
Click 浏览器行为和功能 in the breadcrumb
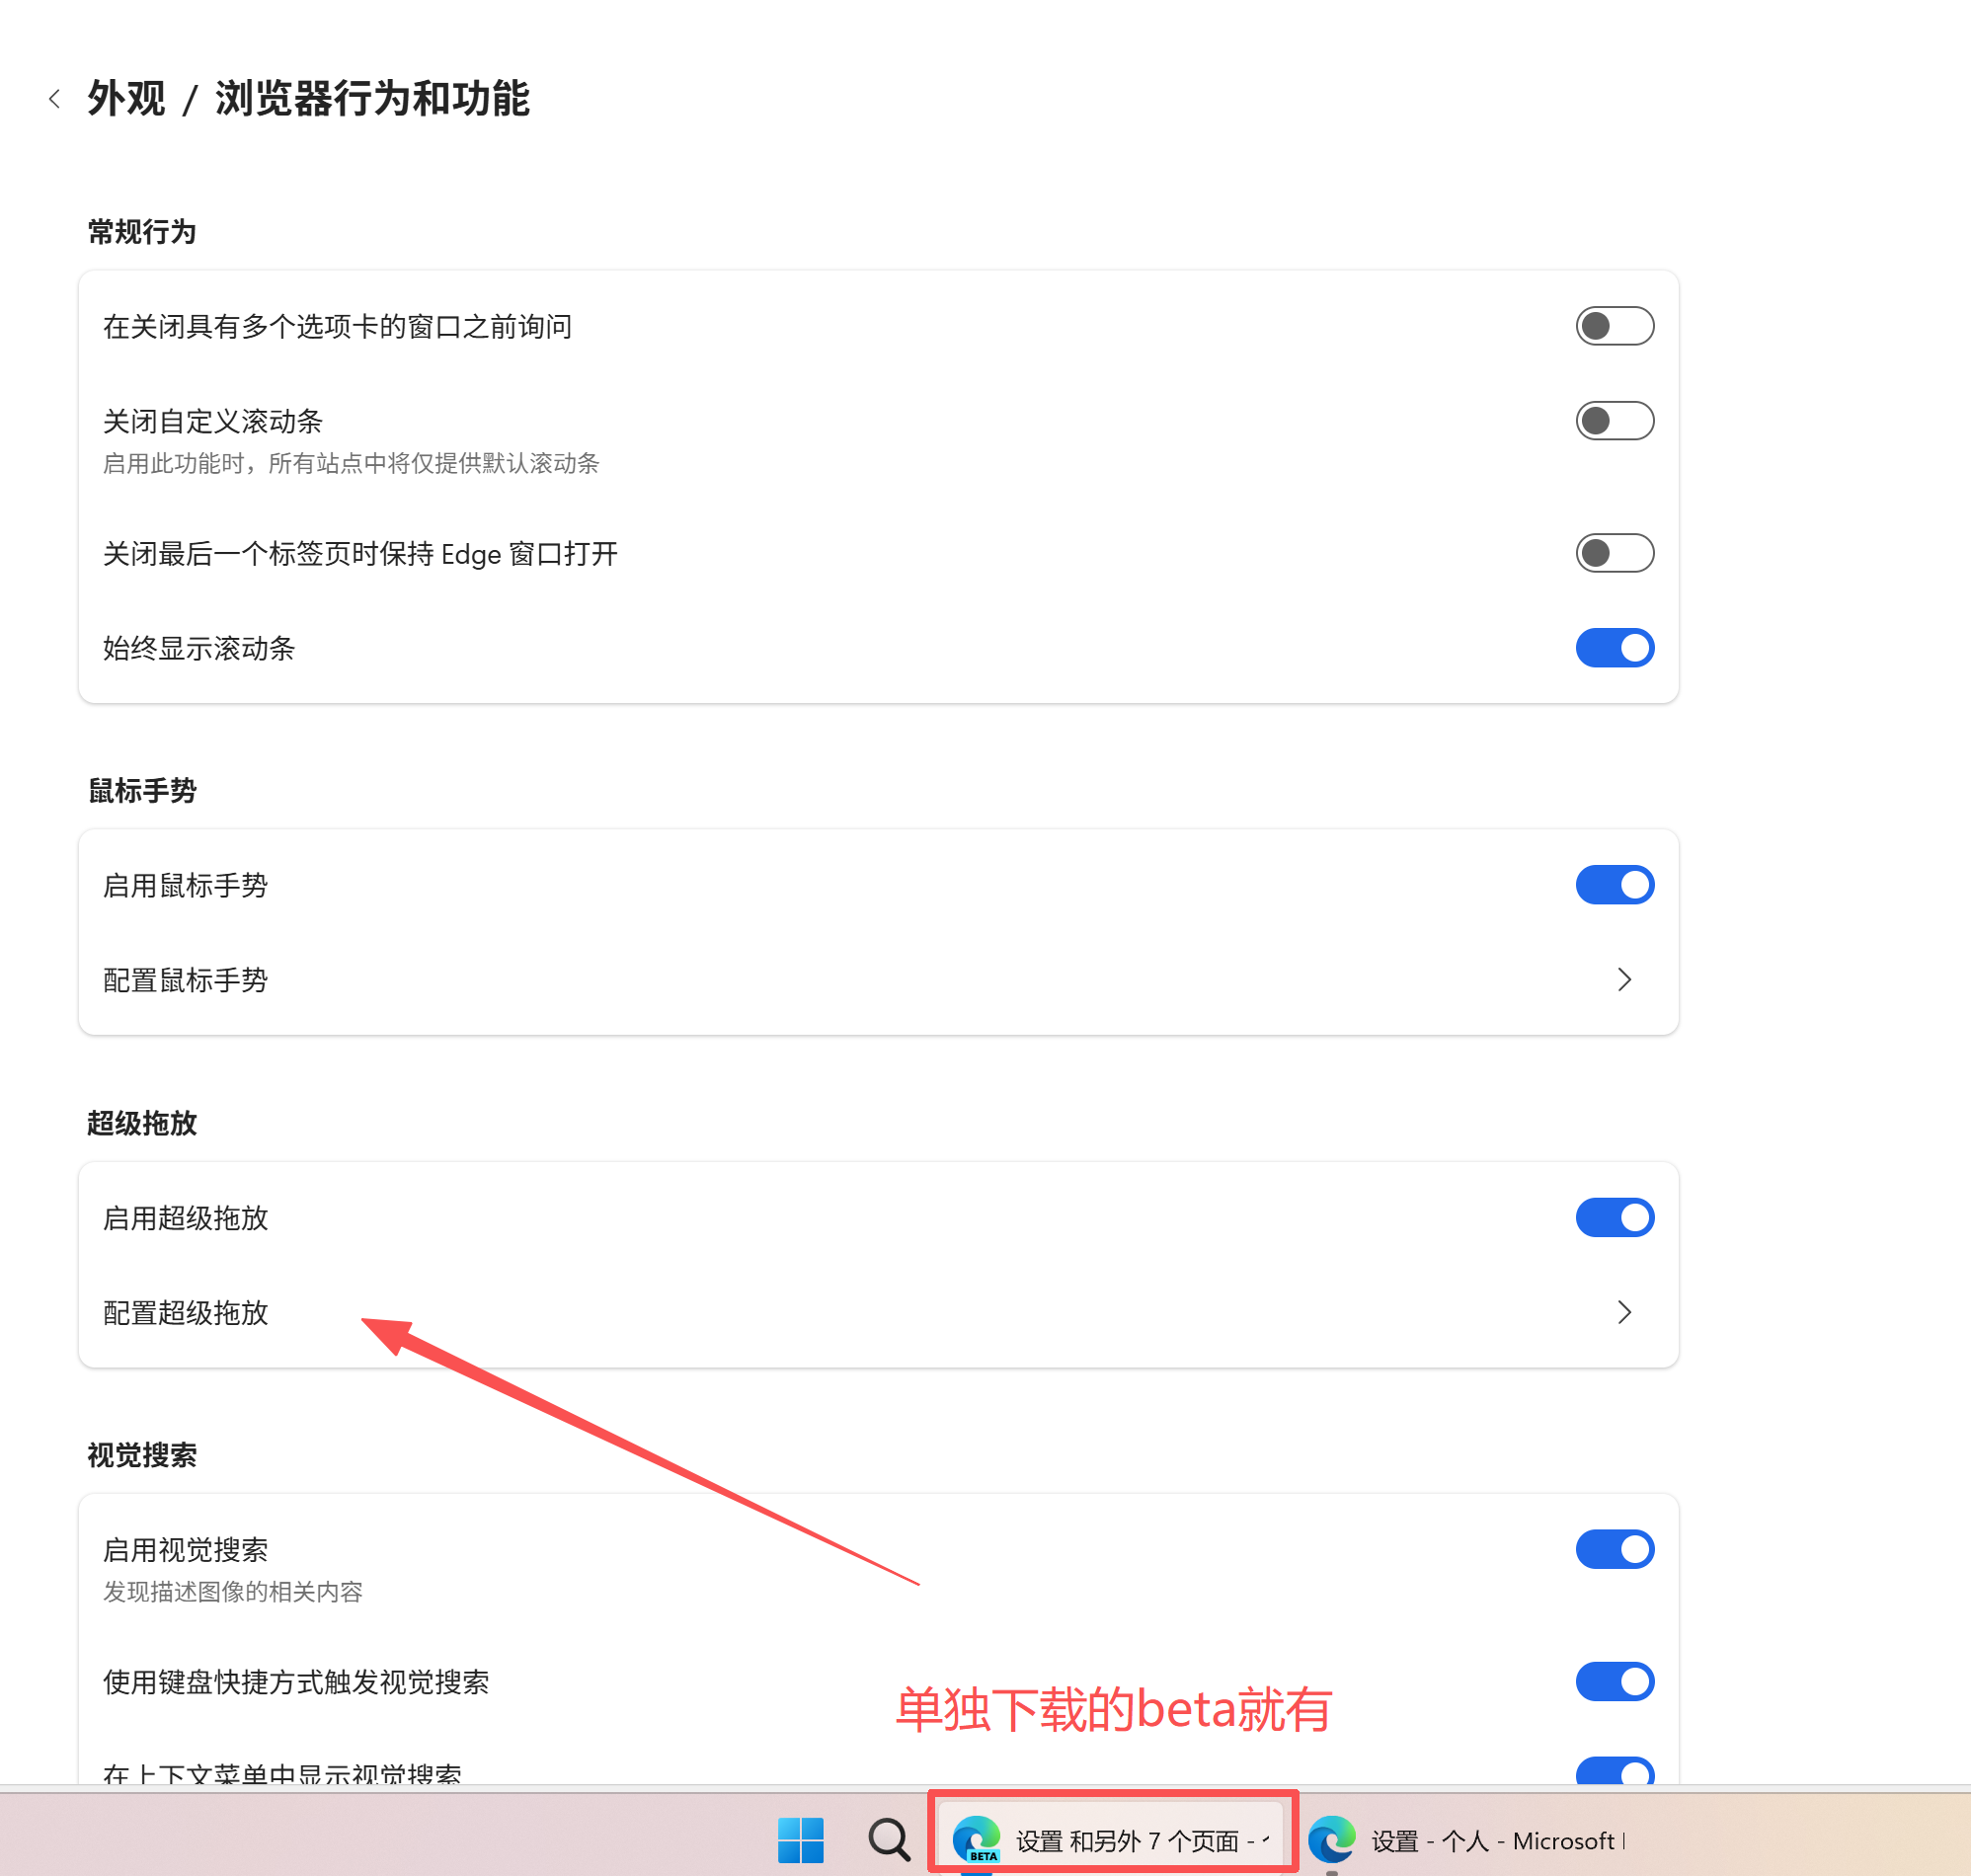coord(372,98)
